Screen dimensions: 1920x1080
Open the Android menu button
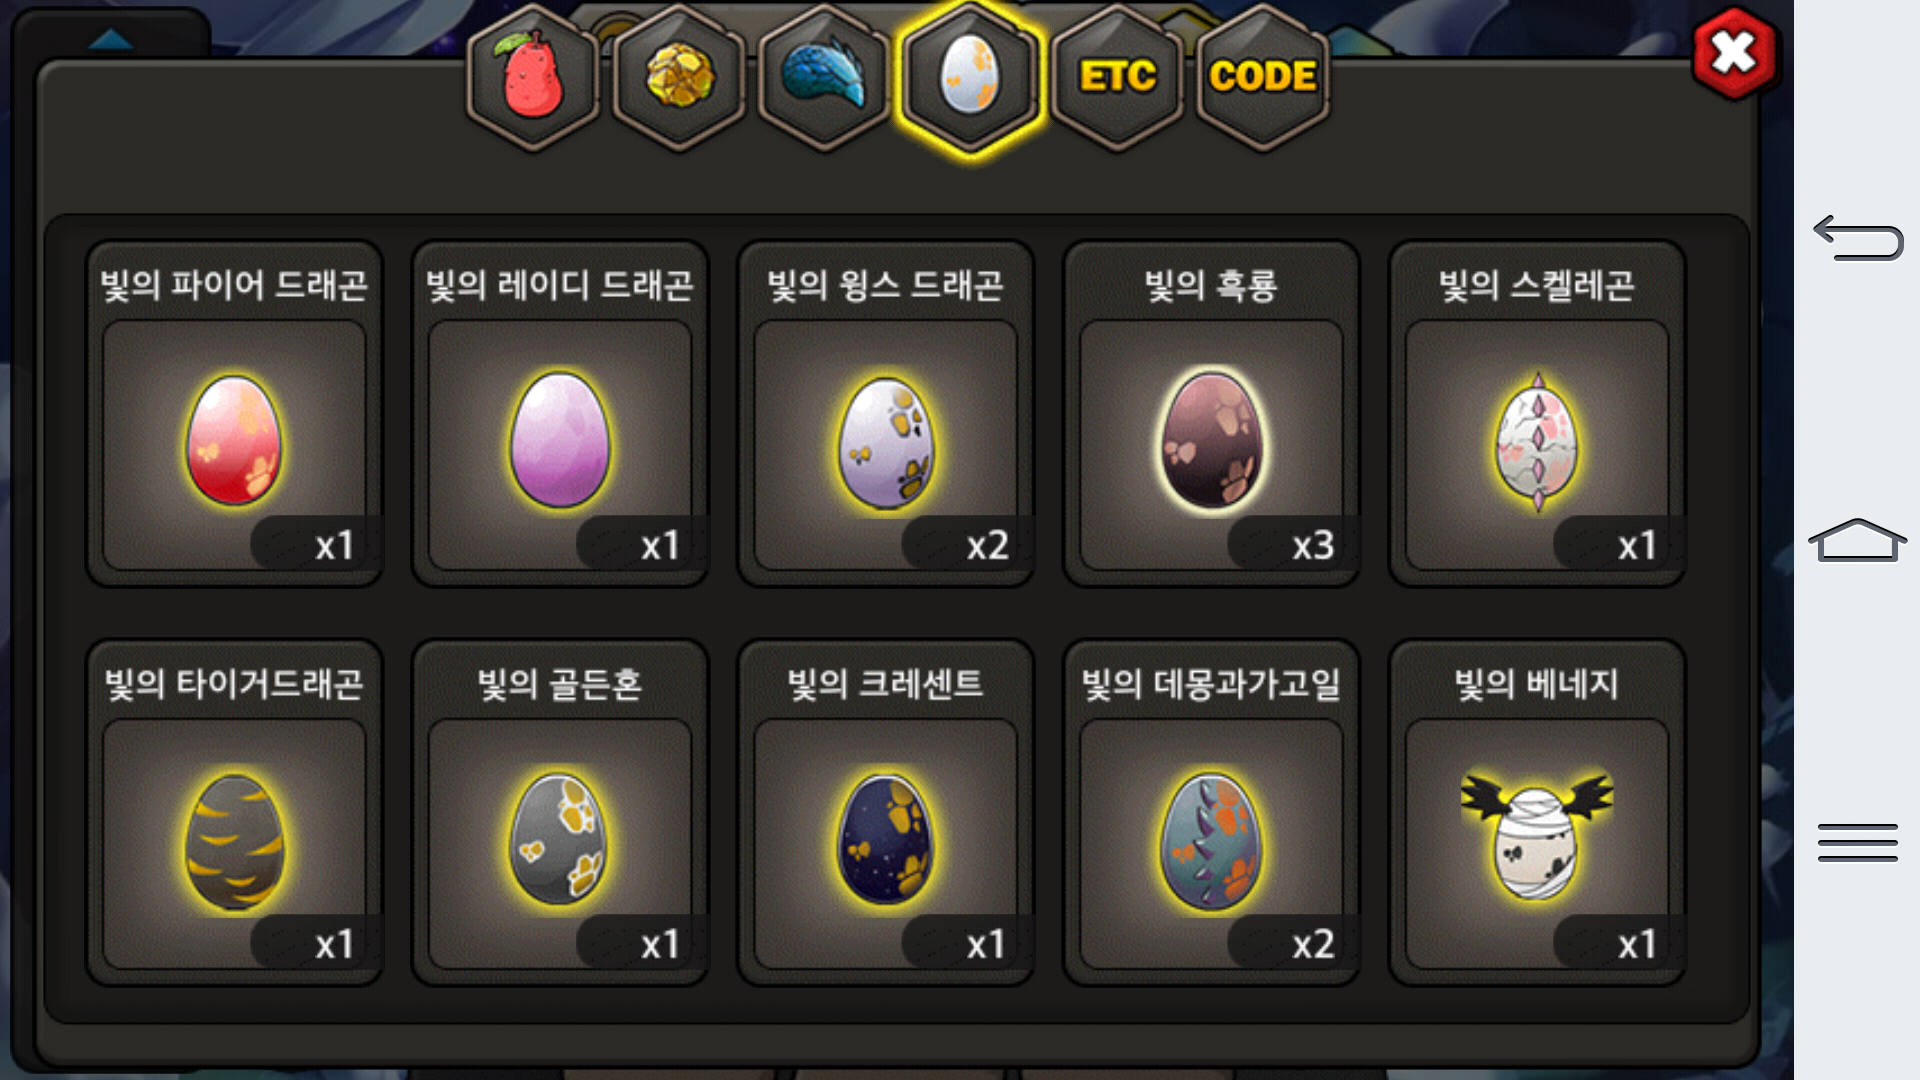[x=1857, y=842]
